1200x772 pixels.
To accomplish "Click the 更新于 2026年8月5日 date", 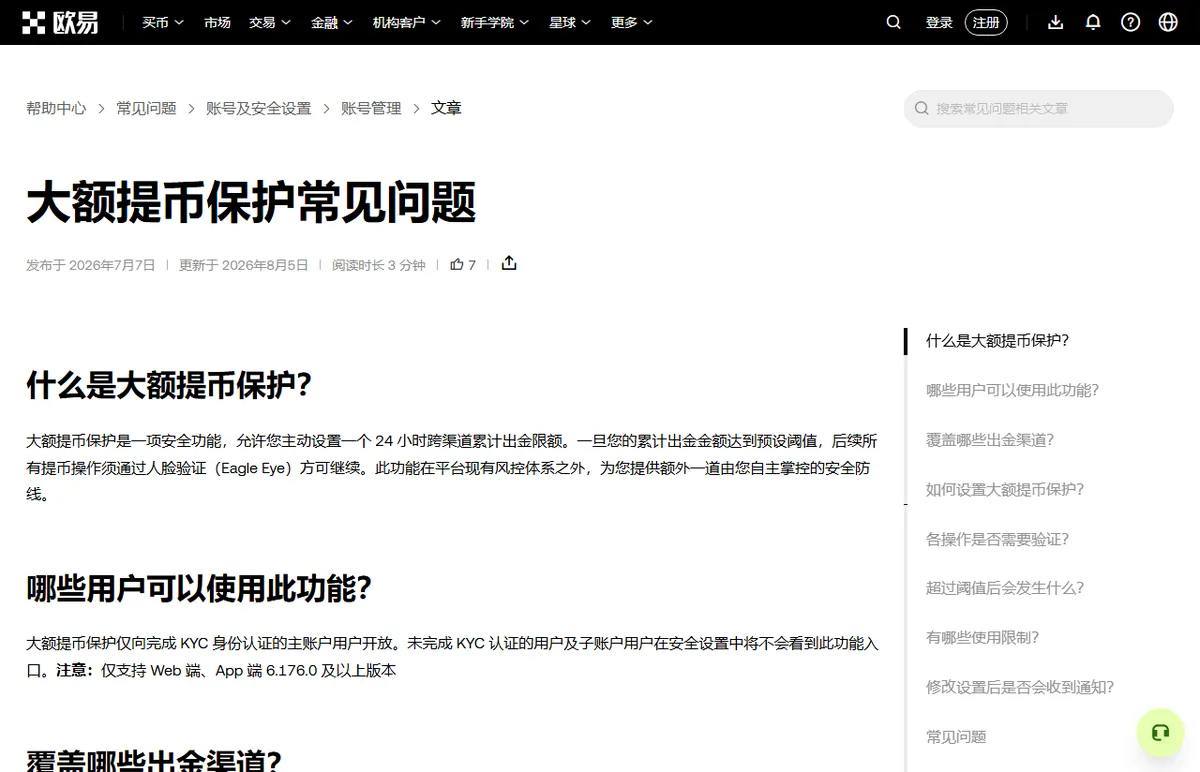I will (x=244, y=265).
